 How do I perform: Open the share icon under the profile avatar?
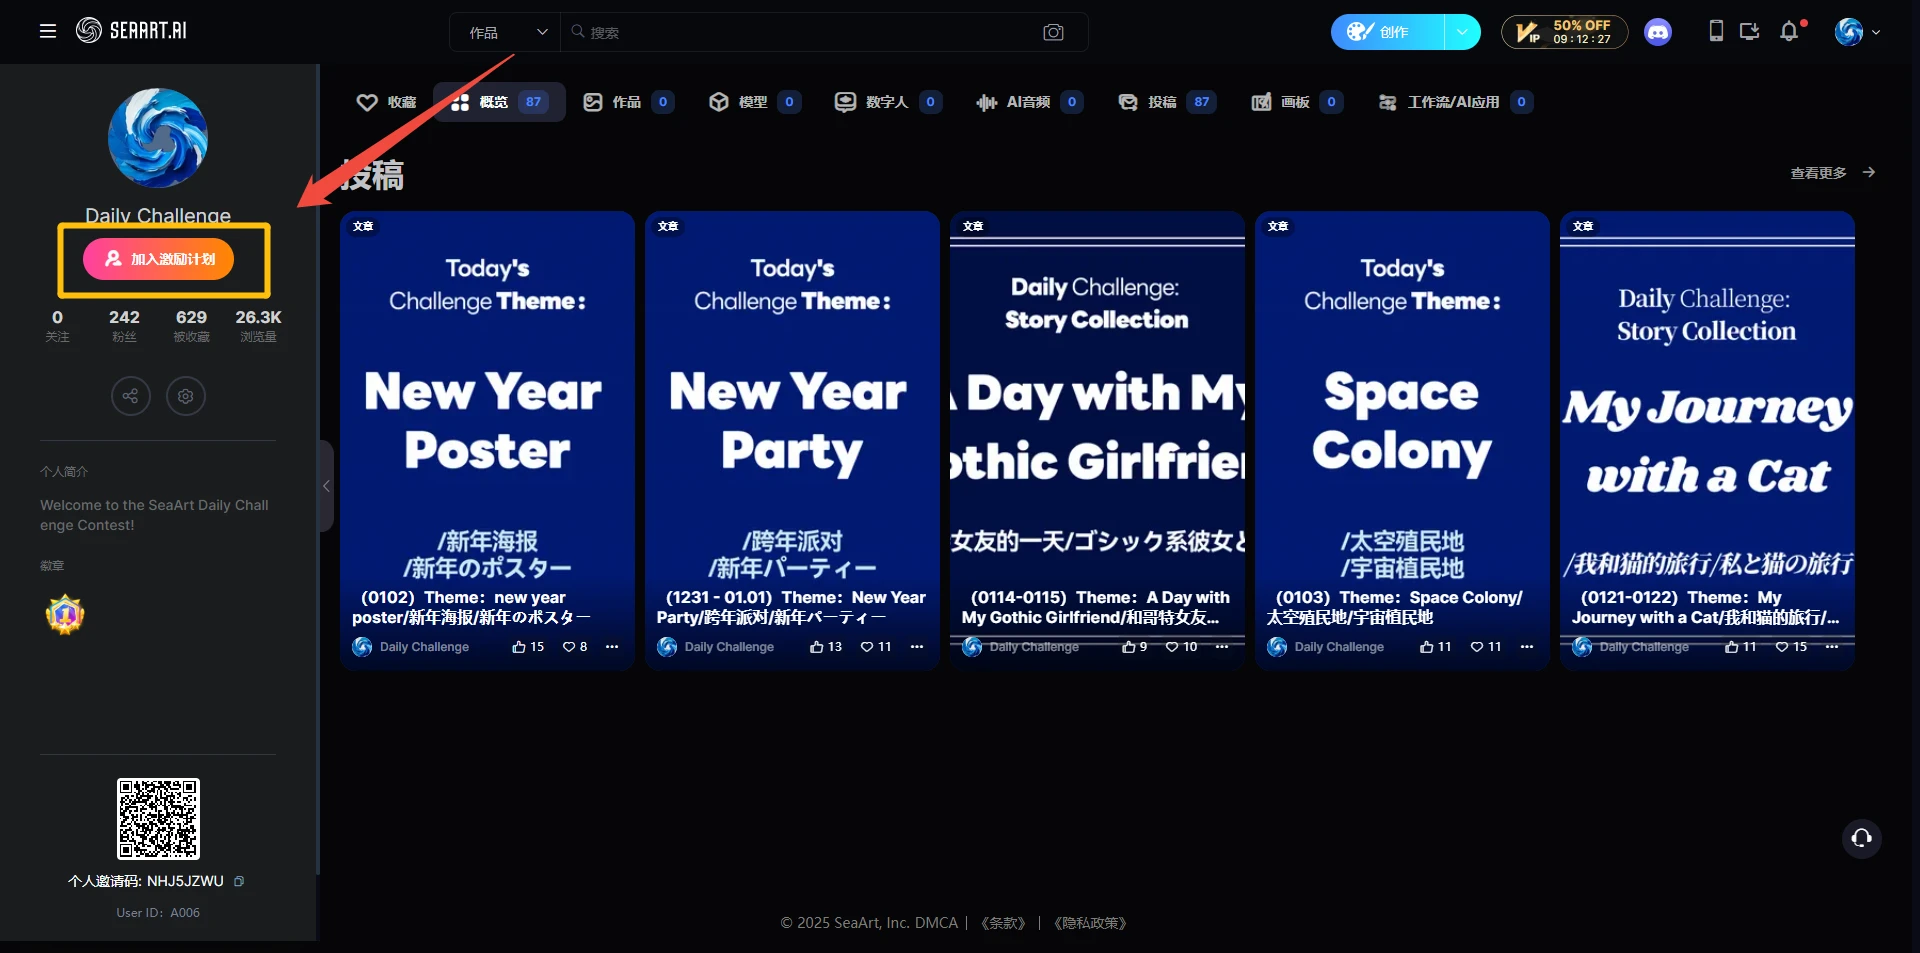click(130, 396)
